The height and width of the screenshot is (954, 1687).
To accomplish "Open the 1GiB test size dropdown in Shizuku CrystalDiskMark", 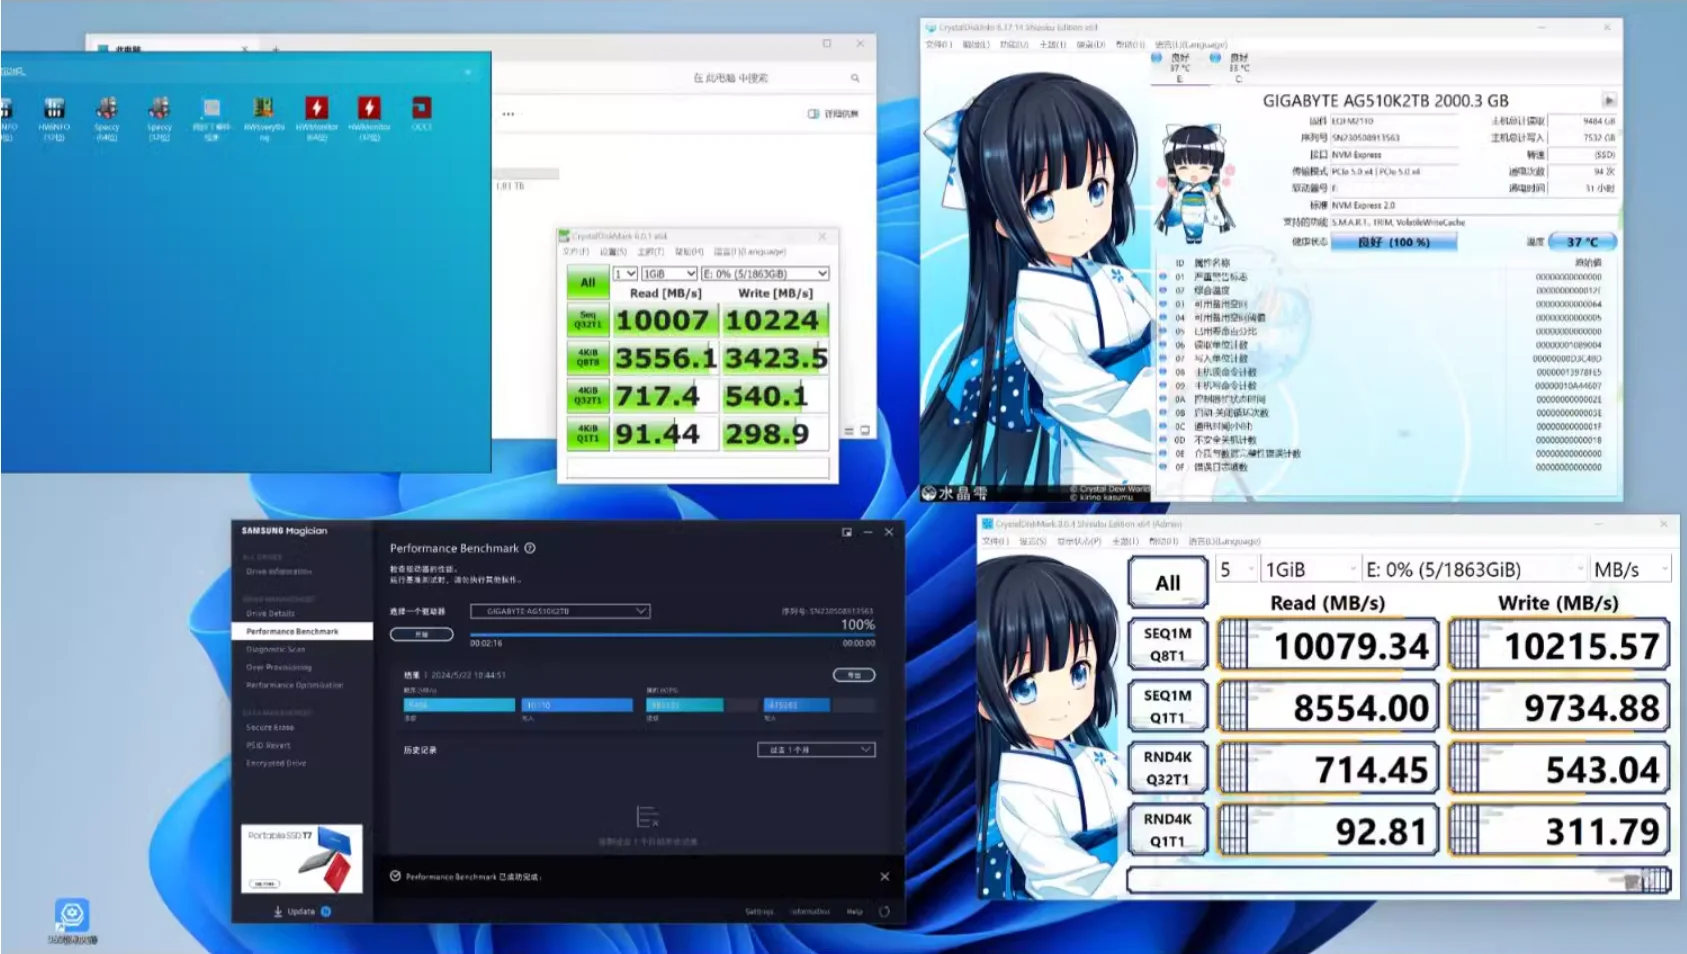I will [x=1309, y=569].
